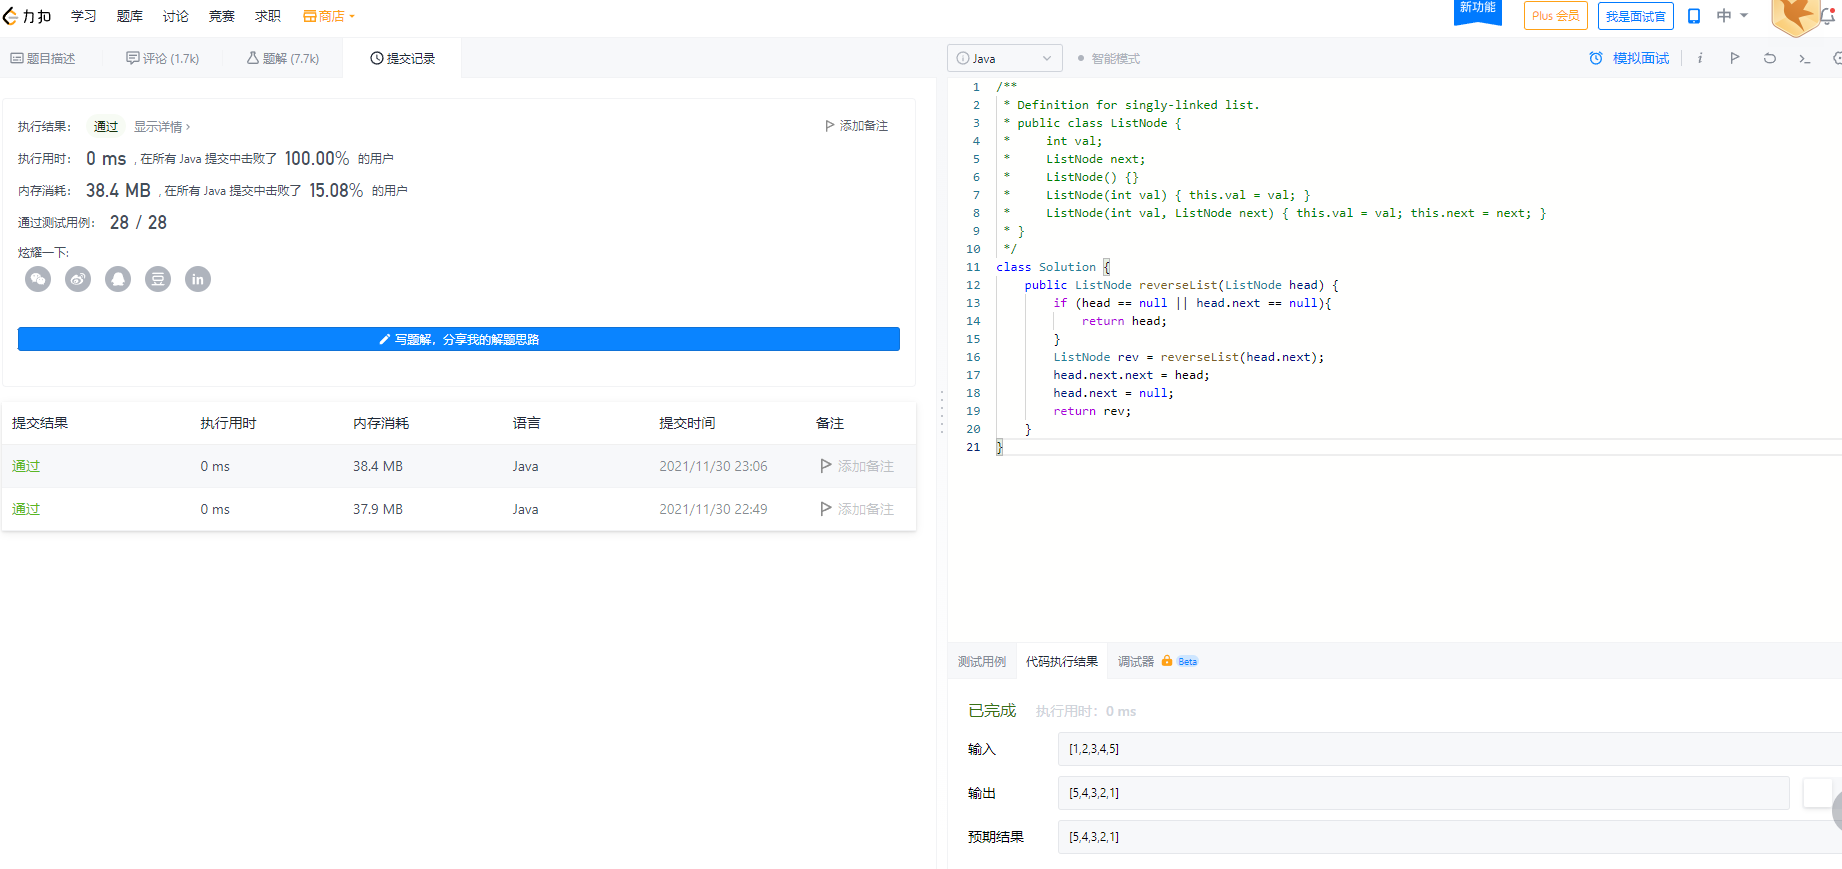
Task: Reset code with the undo arrow icon
Action: [x=1769, y=58]
